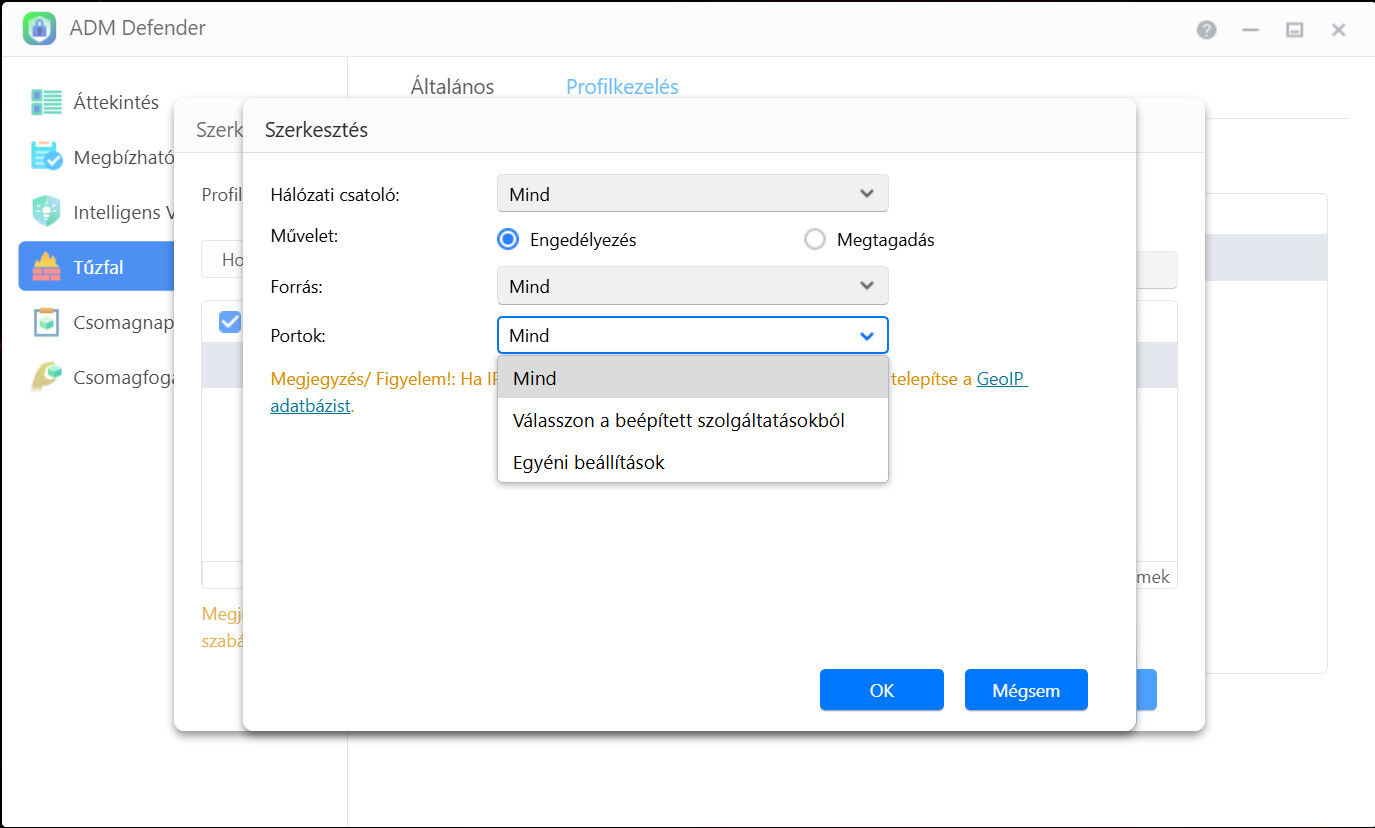Click the Csomagfogás capture icon
Screen dimensions: 1375x828
[46, 377]
